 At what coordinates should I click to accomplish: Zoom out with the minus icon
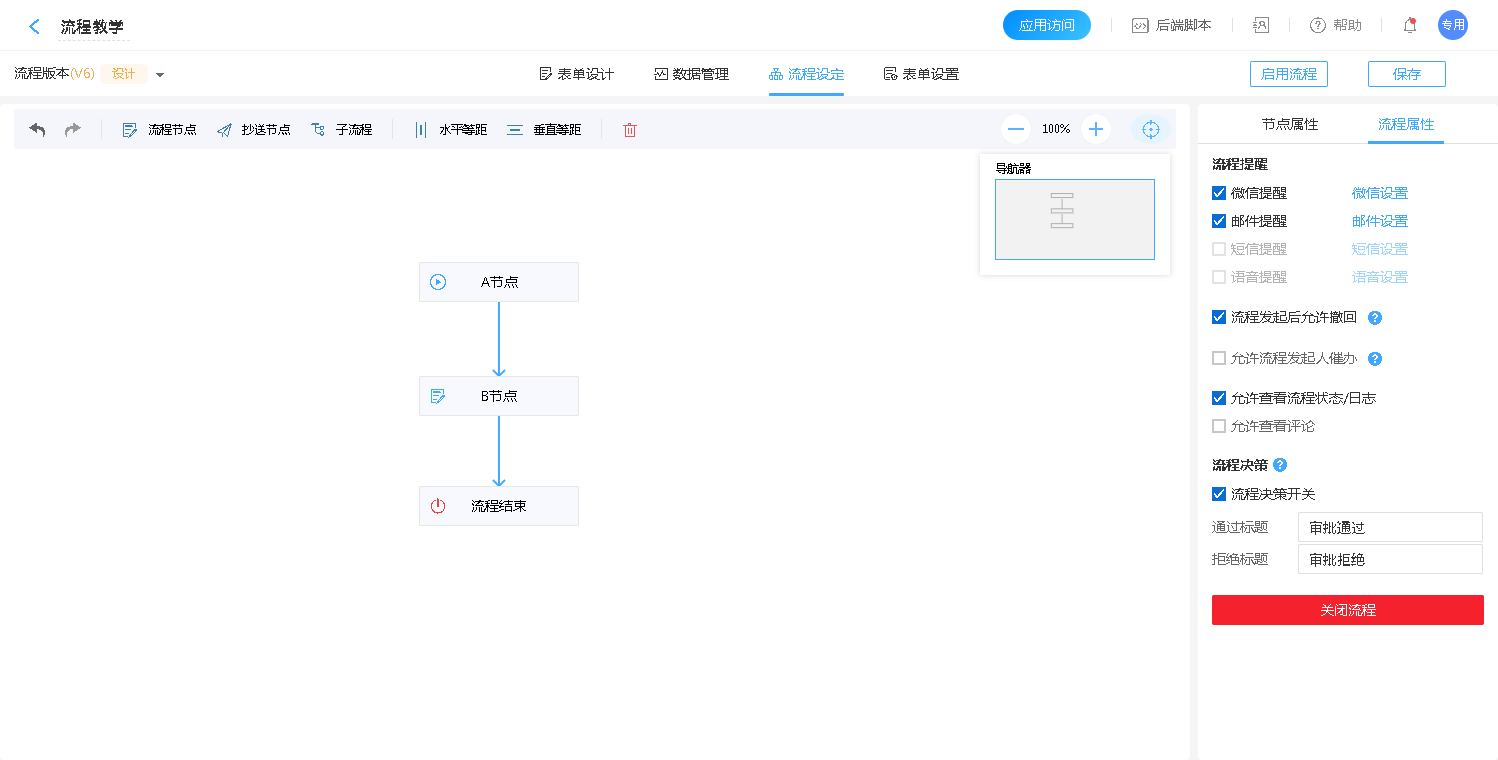(1016, 129)
